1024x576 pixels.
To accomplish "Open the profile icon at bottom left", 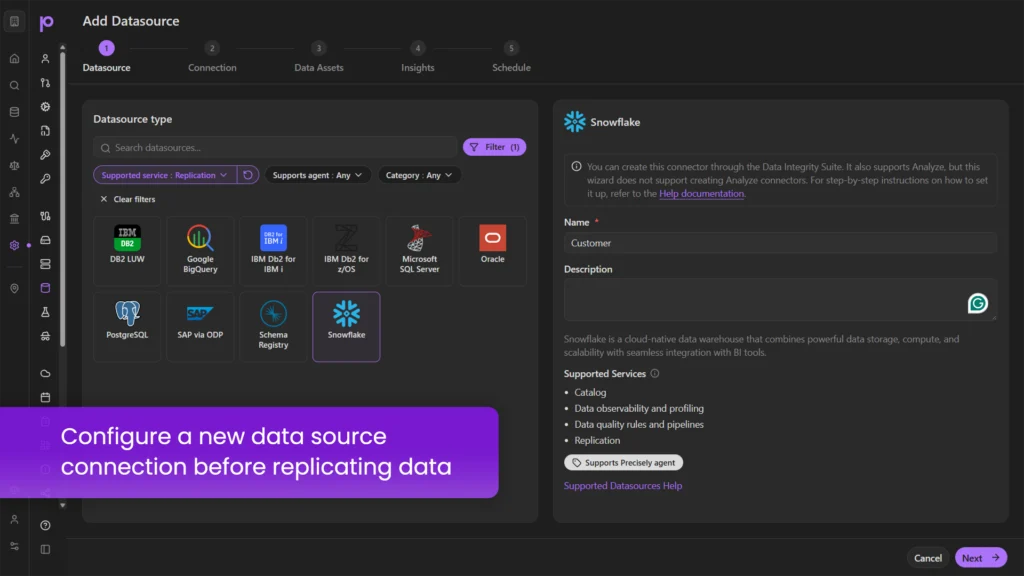I will [14, 520].
